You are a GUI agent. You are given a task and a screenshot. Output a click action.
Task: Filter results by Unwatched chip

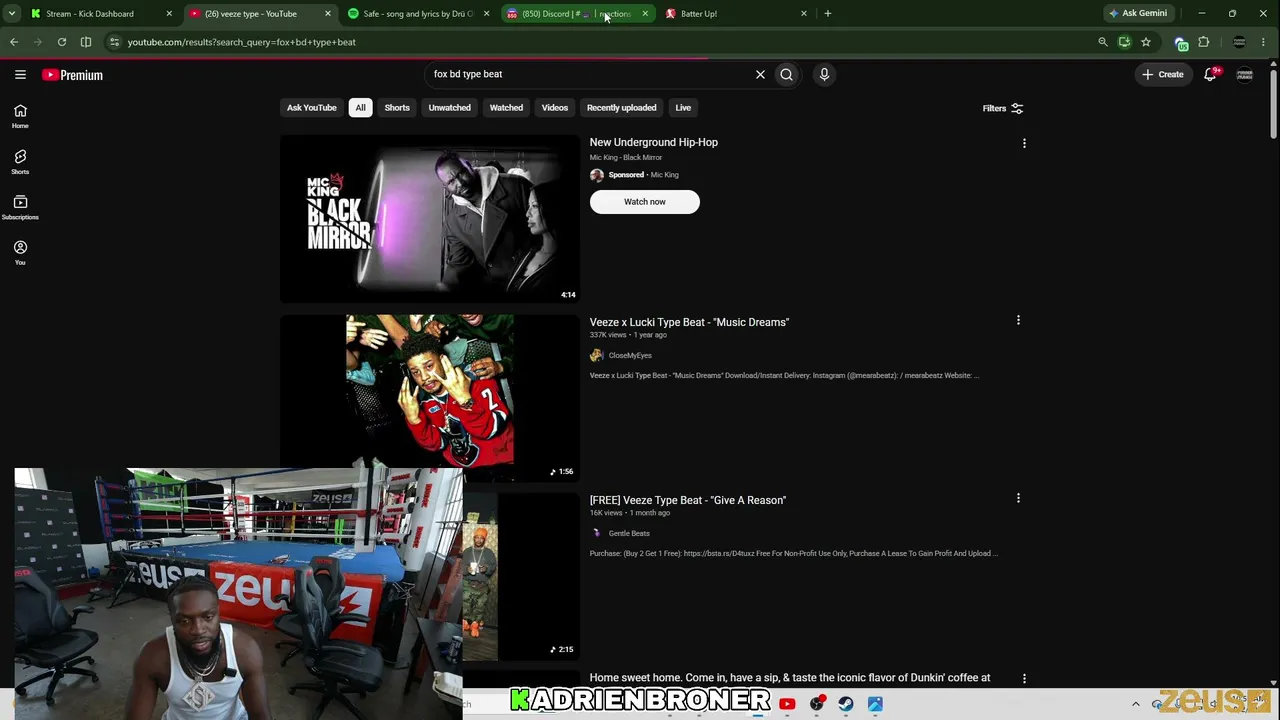click(450, 108)
